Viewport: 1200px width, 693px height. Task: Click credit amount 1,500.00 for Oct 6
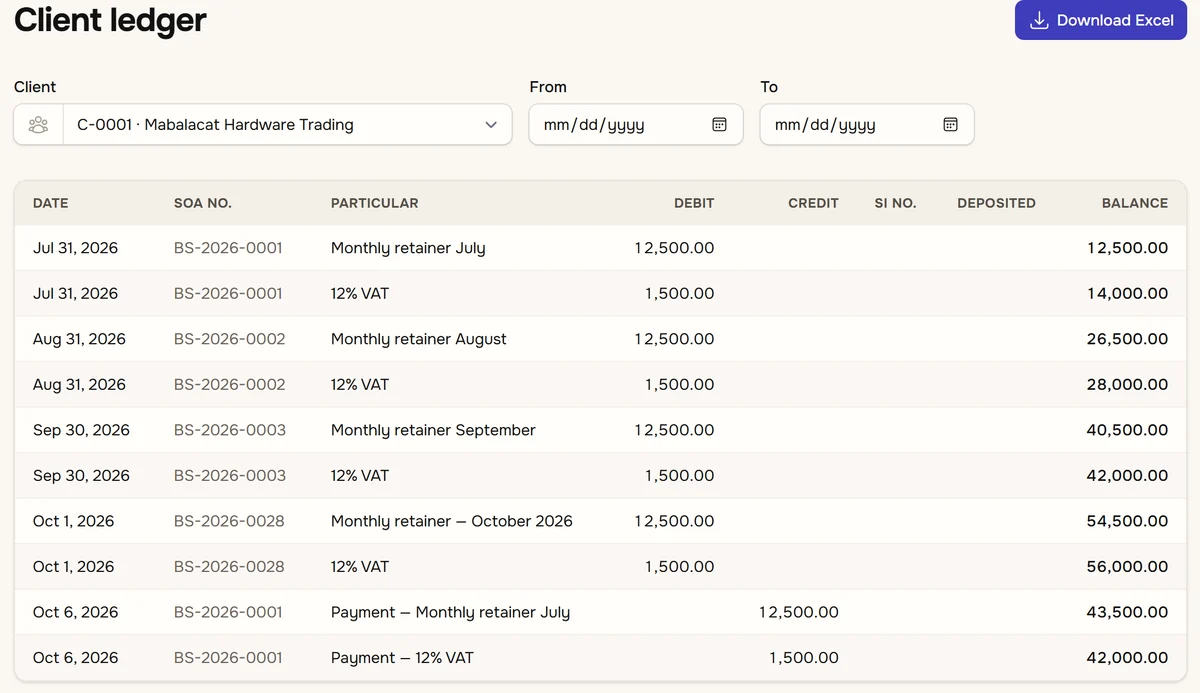click(x=804, y=658)
